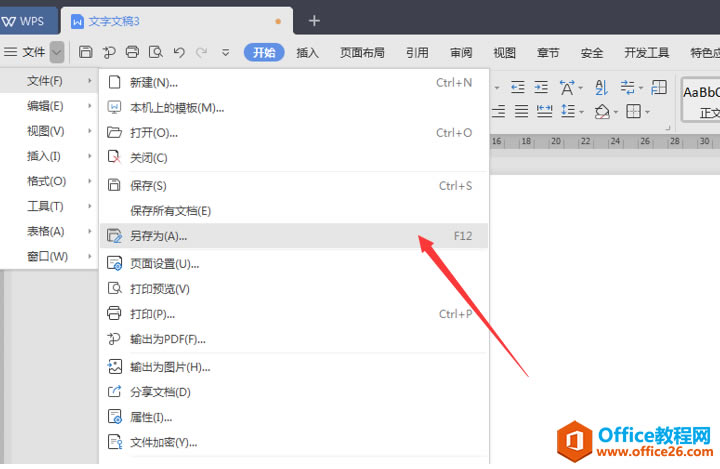Switch to the 文字文稿3 document tab
The width and height of the screenshot is (720, 469).
click(176, 21)
